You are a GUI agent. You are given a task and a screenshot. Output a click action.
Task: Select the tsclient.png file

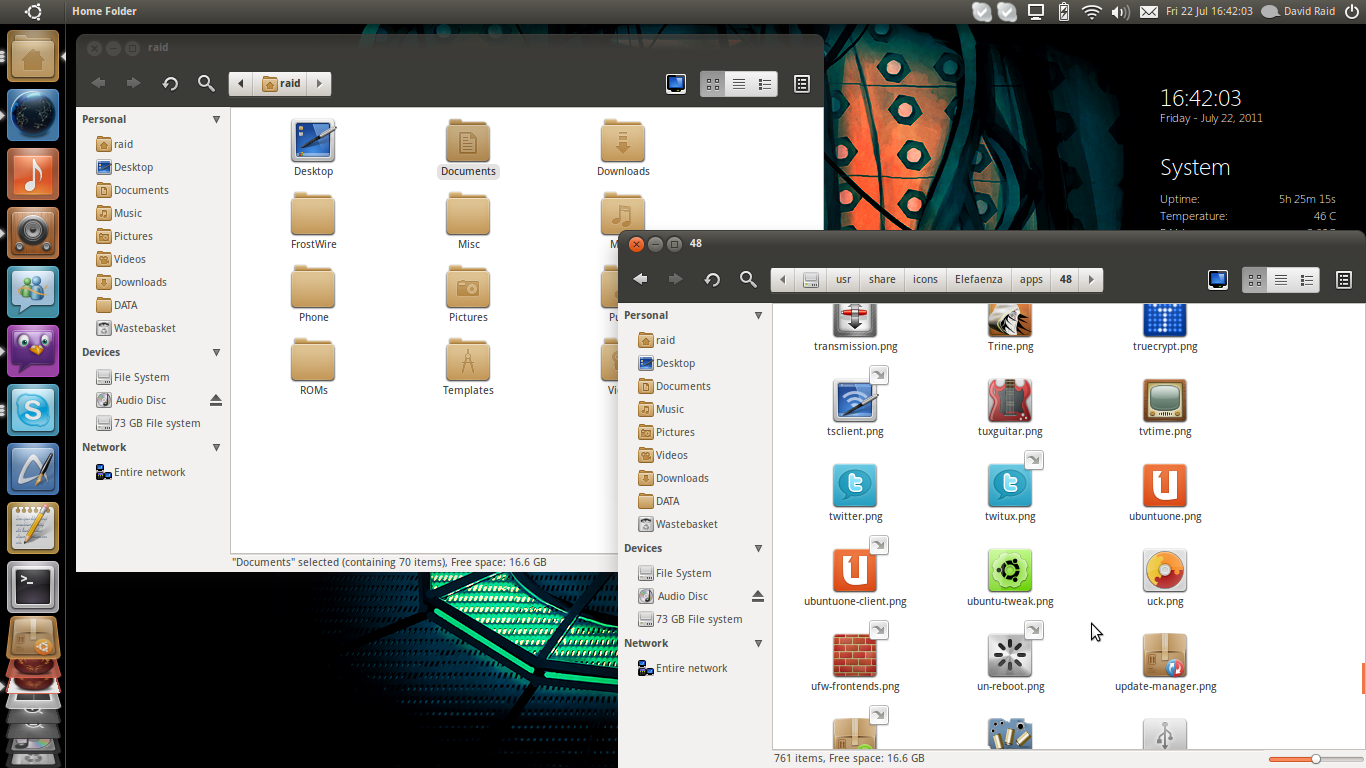tap(855, 408)
